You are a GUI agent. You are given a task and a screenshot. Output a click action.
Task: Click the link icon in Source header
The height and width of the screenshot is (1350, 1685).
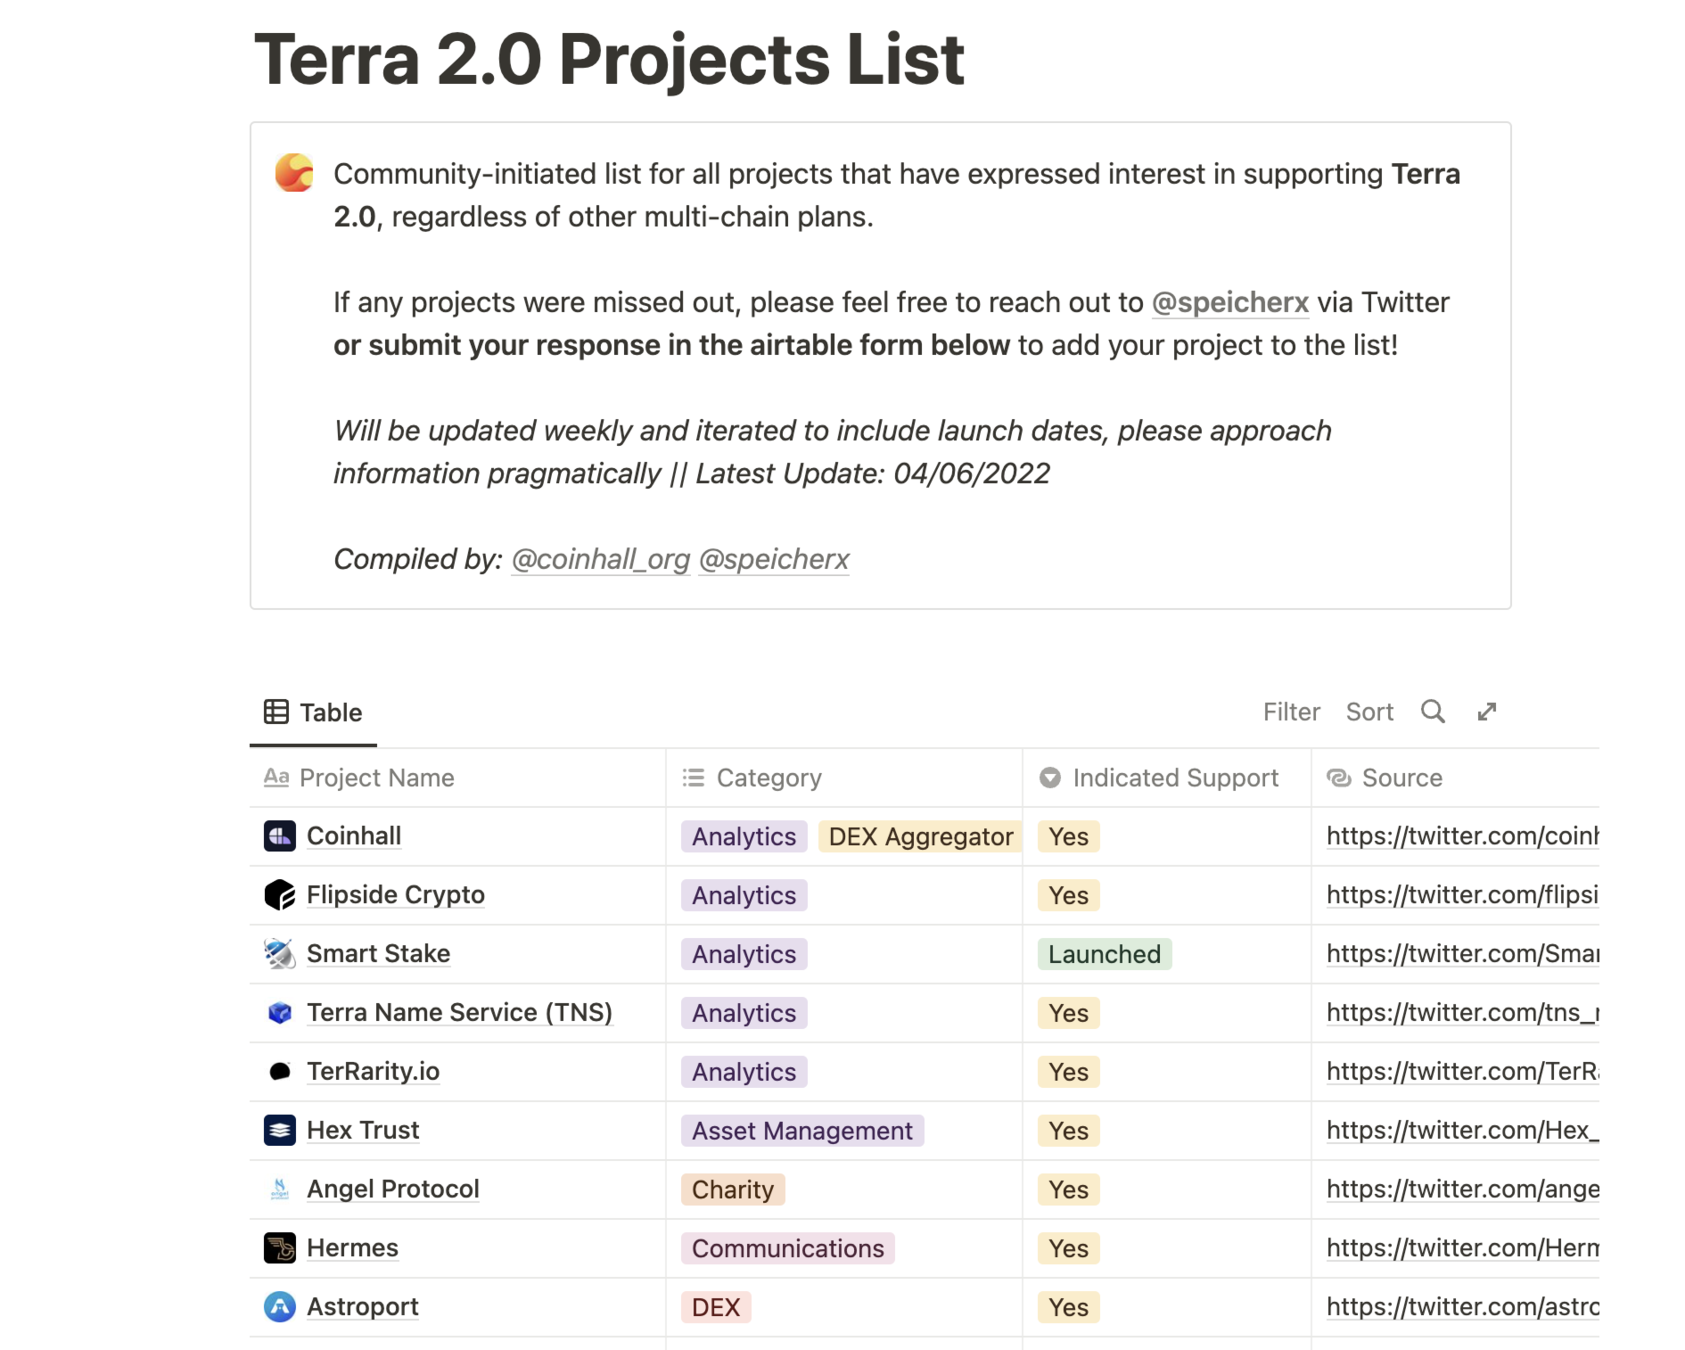(1339, 778)
